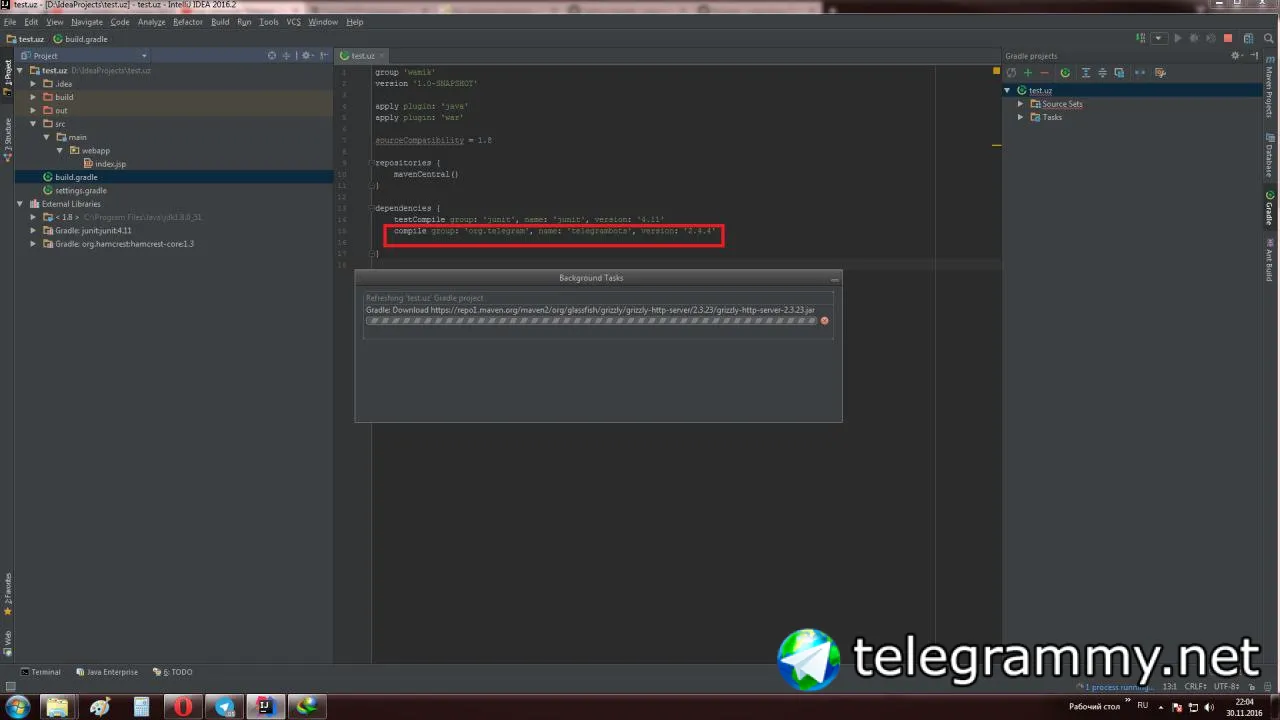Expand the .idea folder
The image size is (1280, 720).
click(x=33, y=84)
